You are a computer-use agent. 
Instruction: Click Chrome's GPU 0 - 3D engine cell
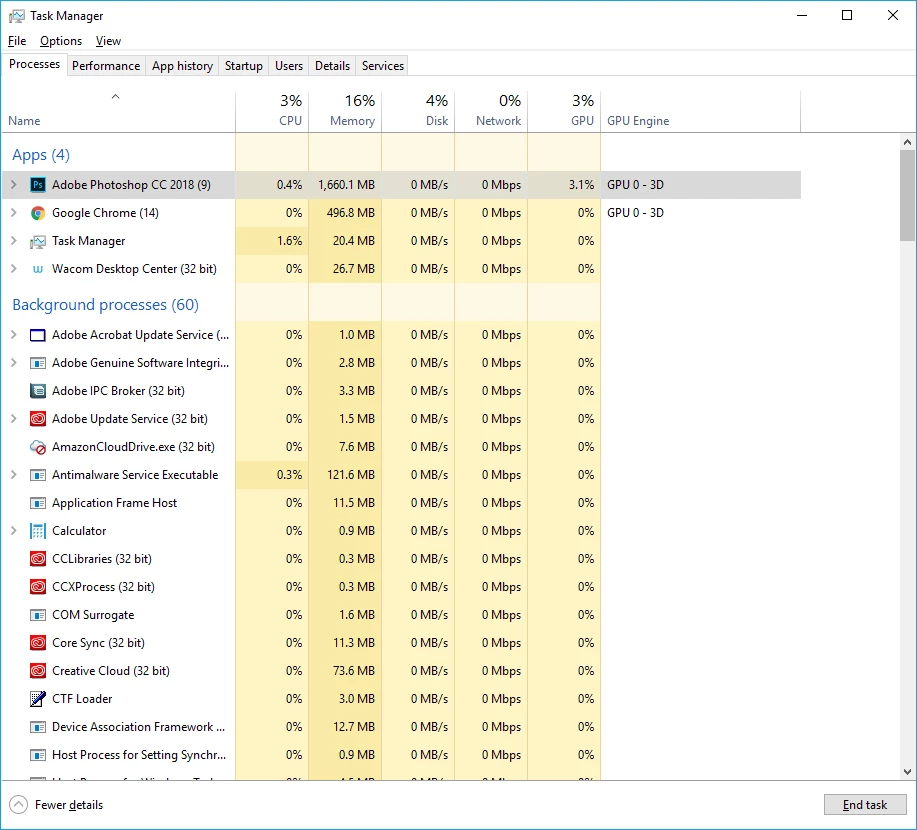click(635, 213)
